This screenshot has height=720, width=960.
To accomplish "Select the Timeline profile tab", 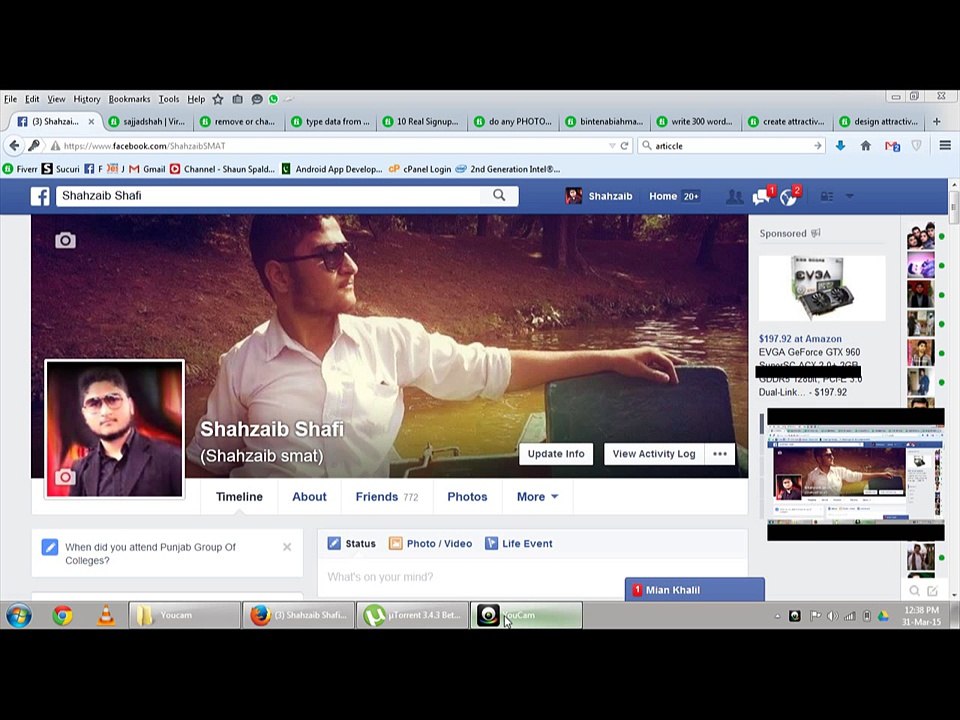I will pyautogui.click(x=239, y=497).
